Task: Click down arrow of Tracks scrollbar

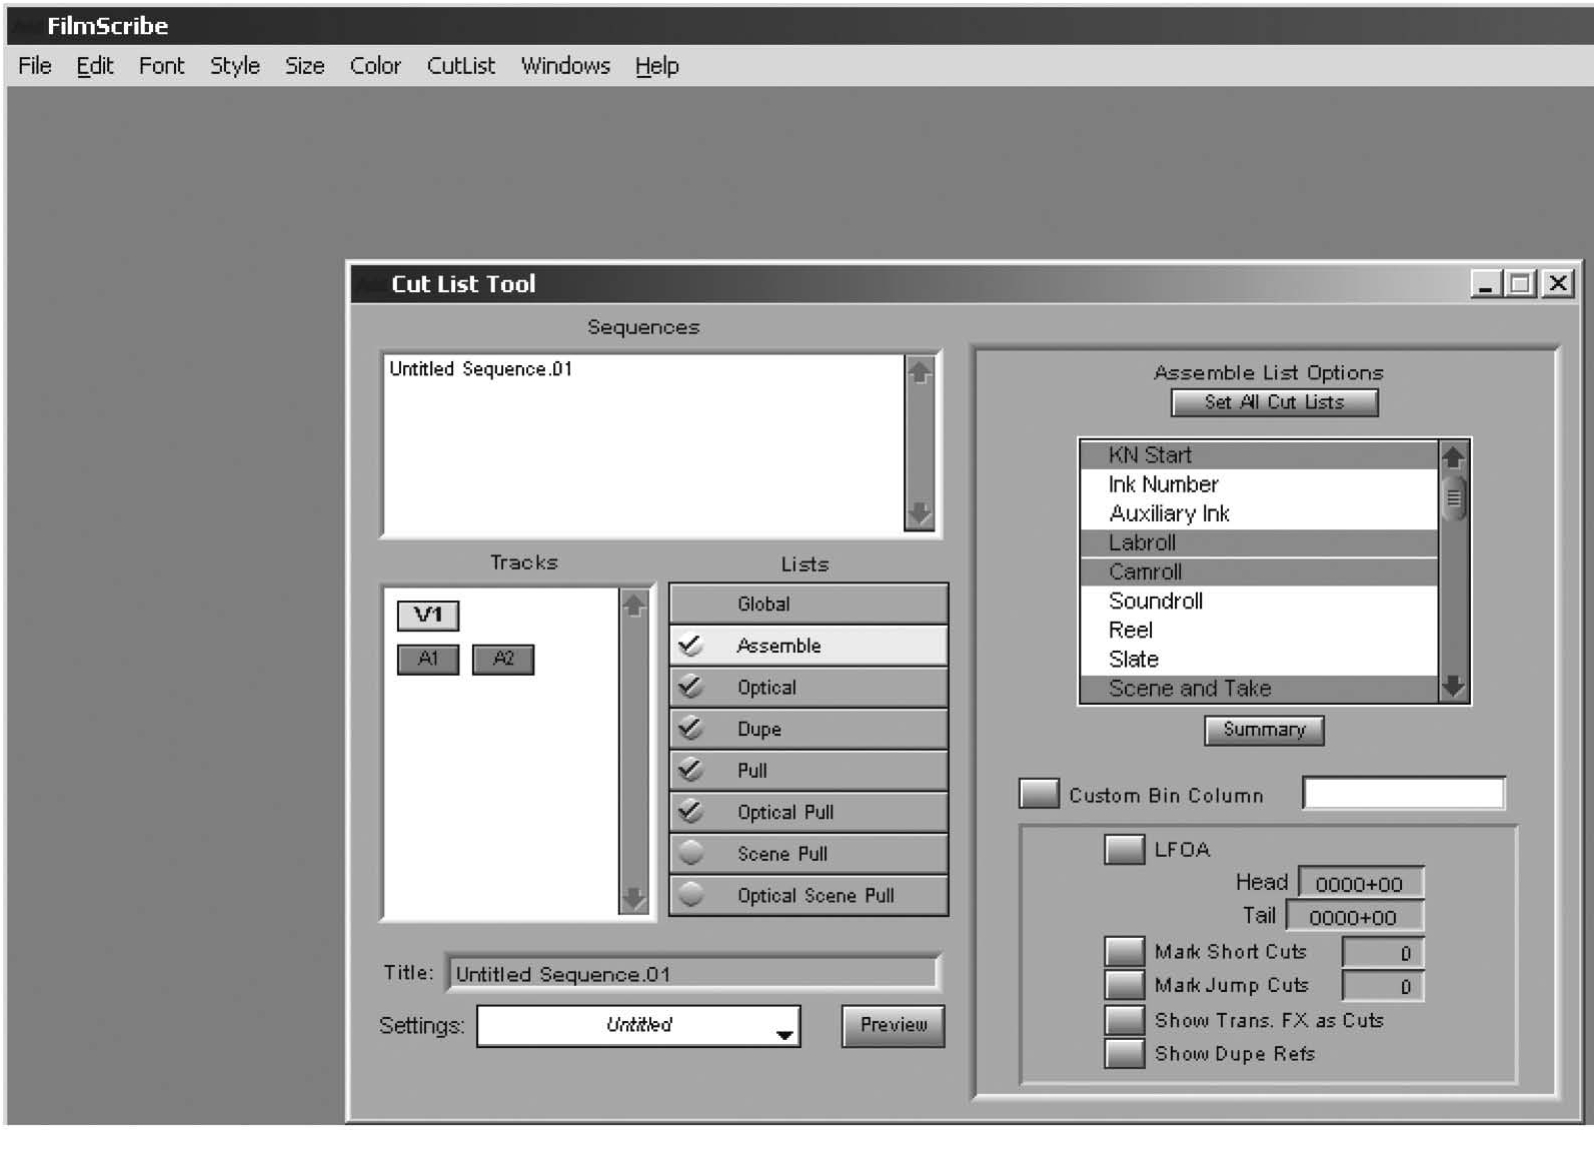Action: [x=634, y=898]
